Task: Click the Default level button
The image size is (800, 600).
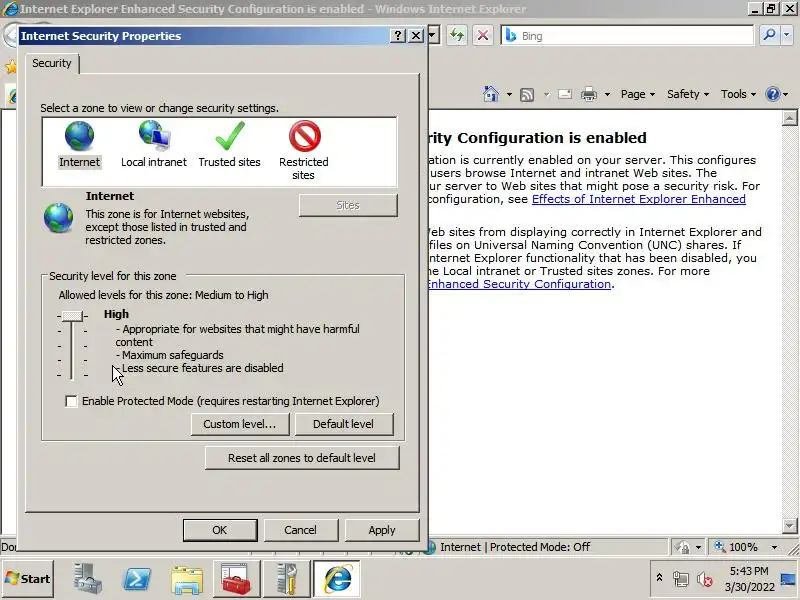Action: pos(344,424)
